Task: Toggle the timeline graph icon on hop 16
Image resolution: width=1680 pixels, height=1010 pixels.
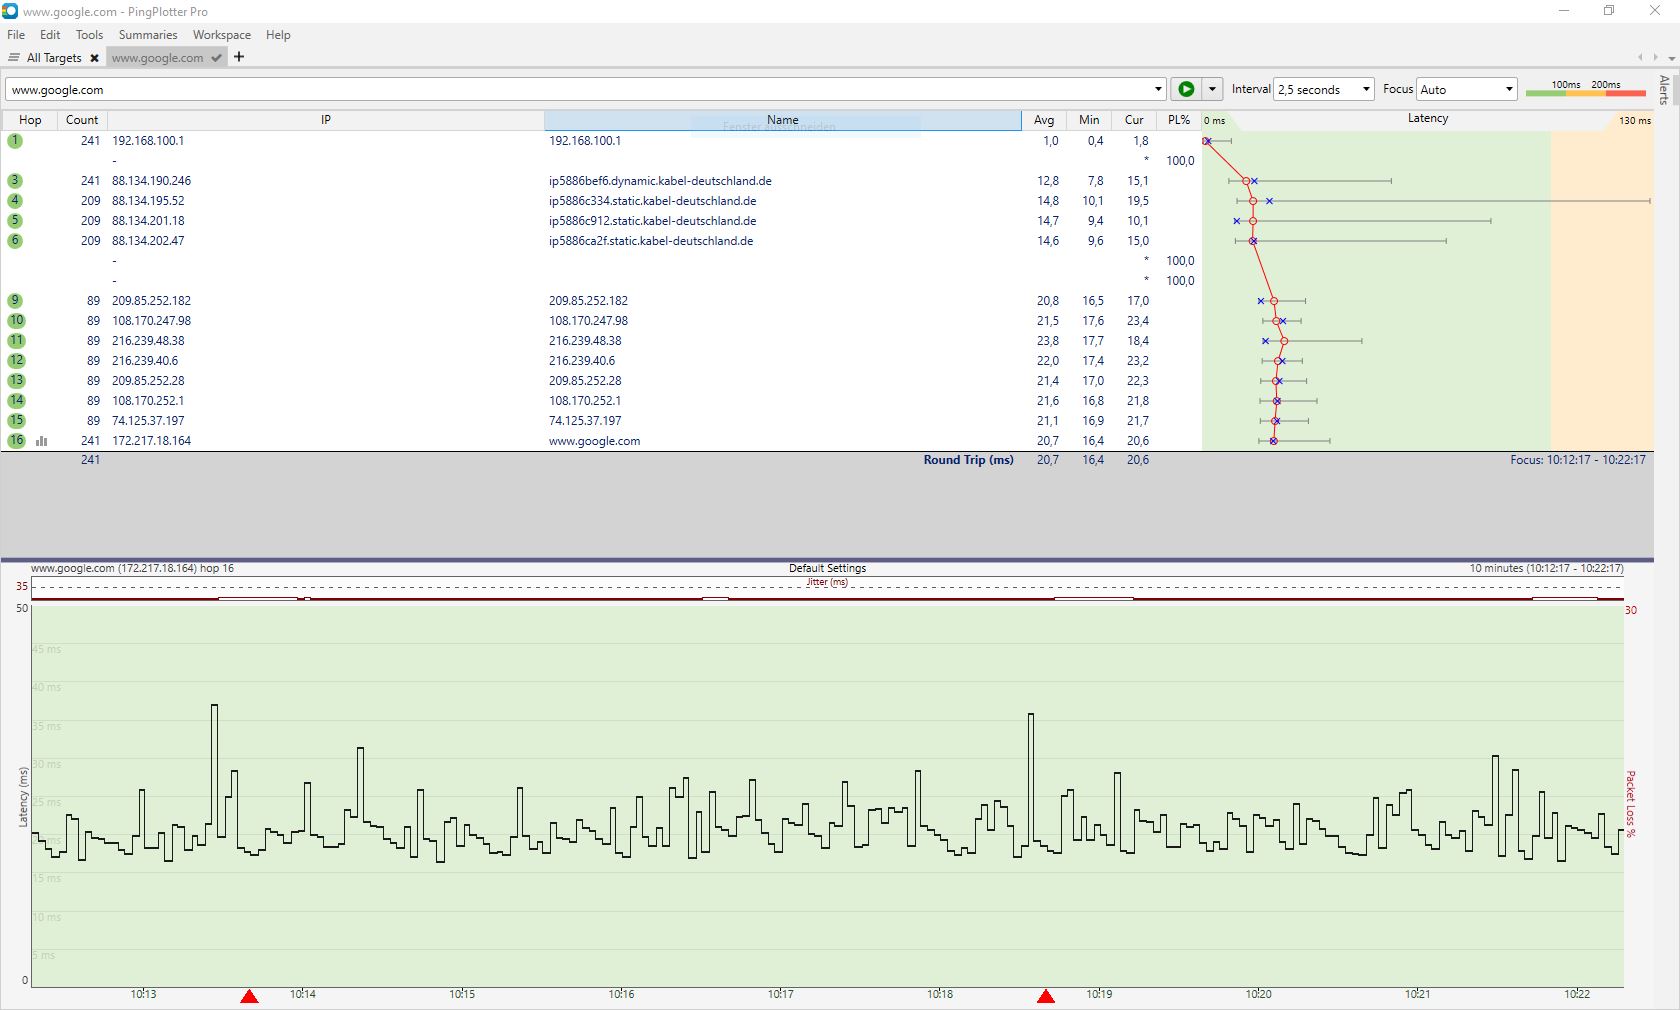Action: 42,440
